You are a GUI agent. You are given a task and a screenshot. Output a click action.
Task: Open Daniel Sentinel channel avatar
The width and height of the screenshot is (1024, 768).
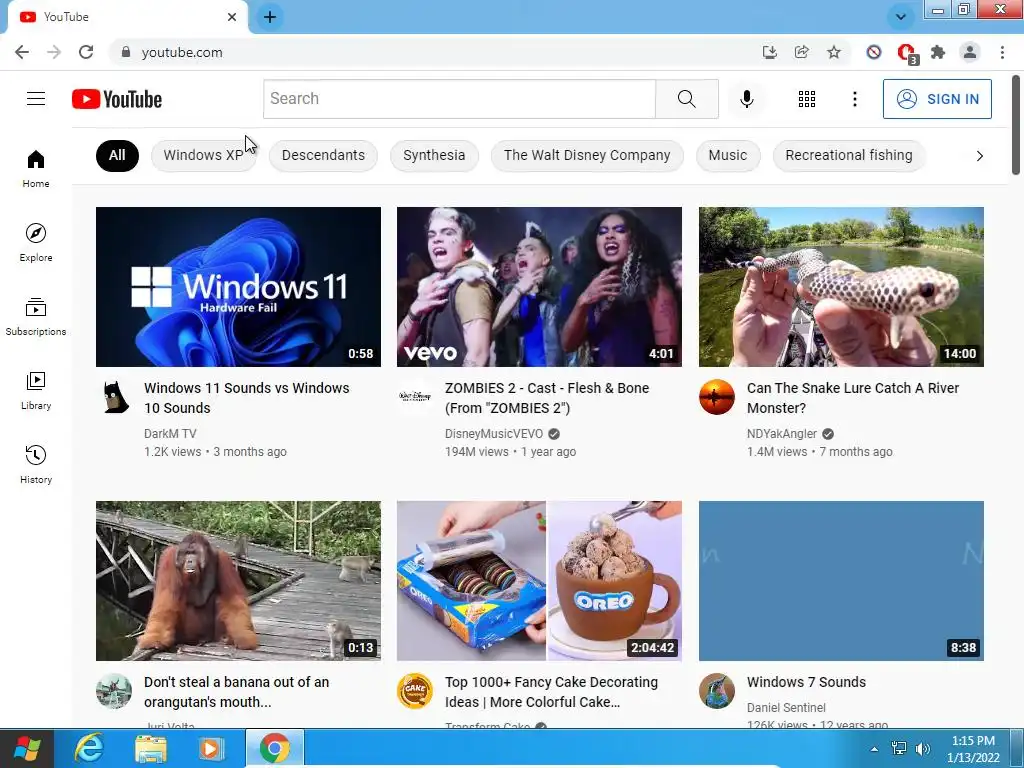tap(716, 691)
